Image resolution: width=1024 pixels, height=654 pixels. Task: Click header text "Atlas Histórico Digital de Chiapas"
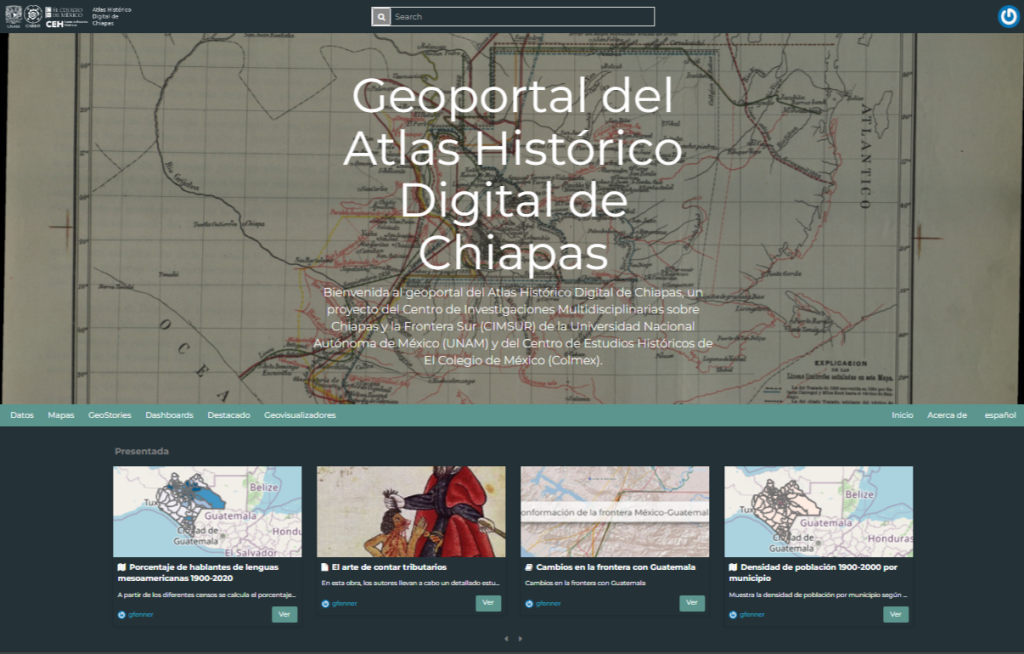(112, 16)
